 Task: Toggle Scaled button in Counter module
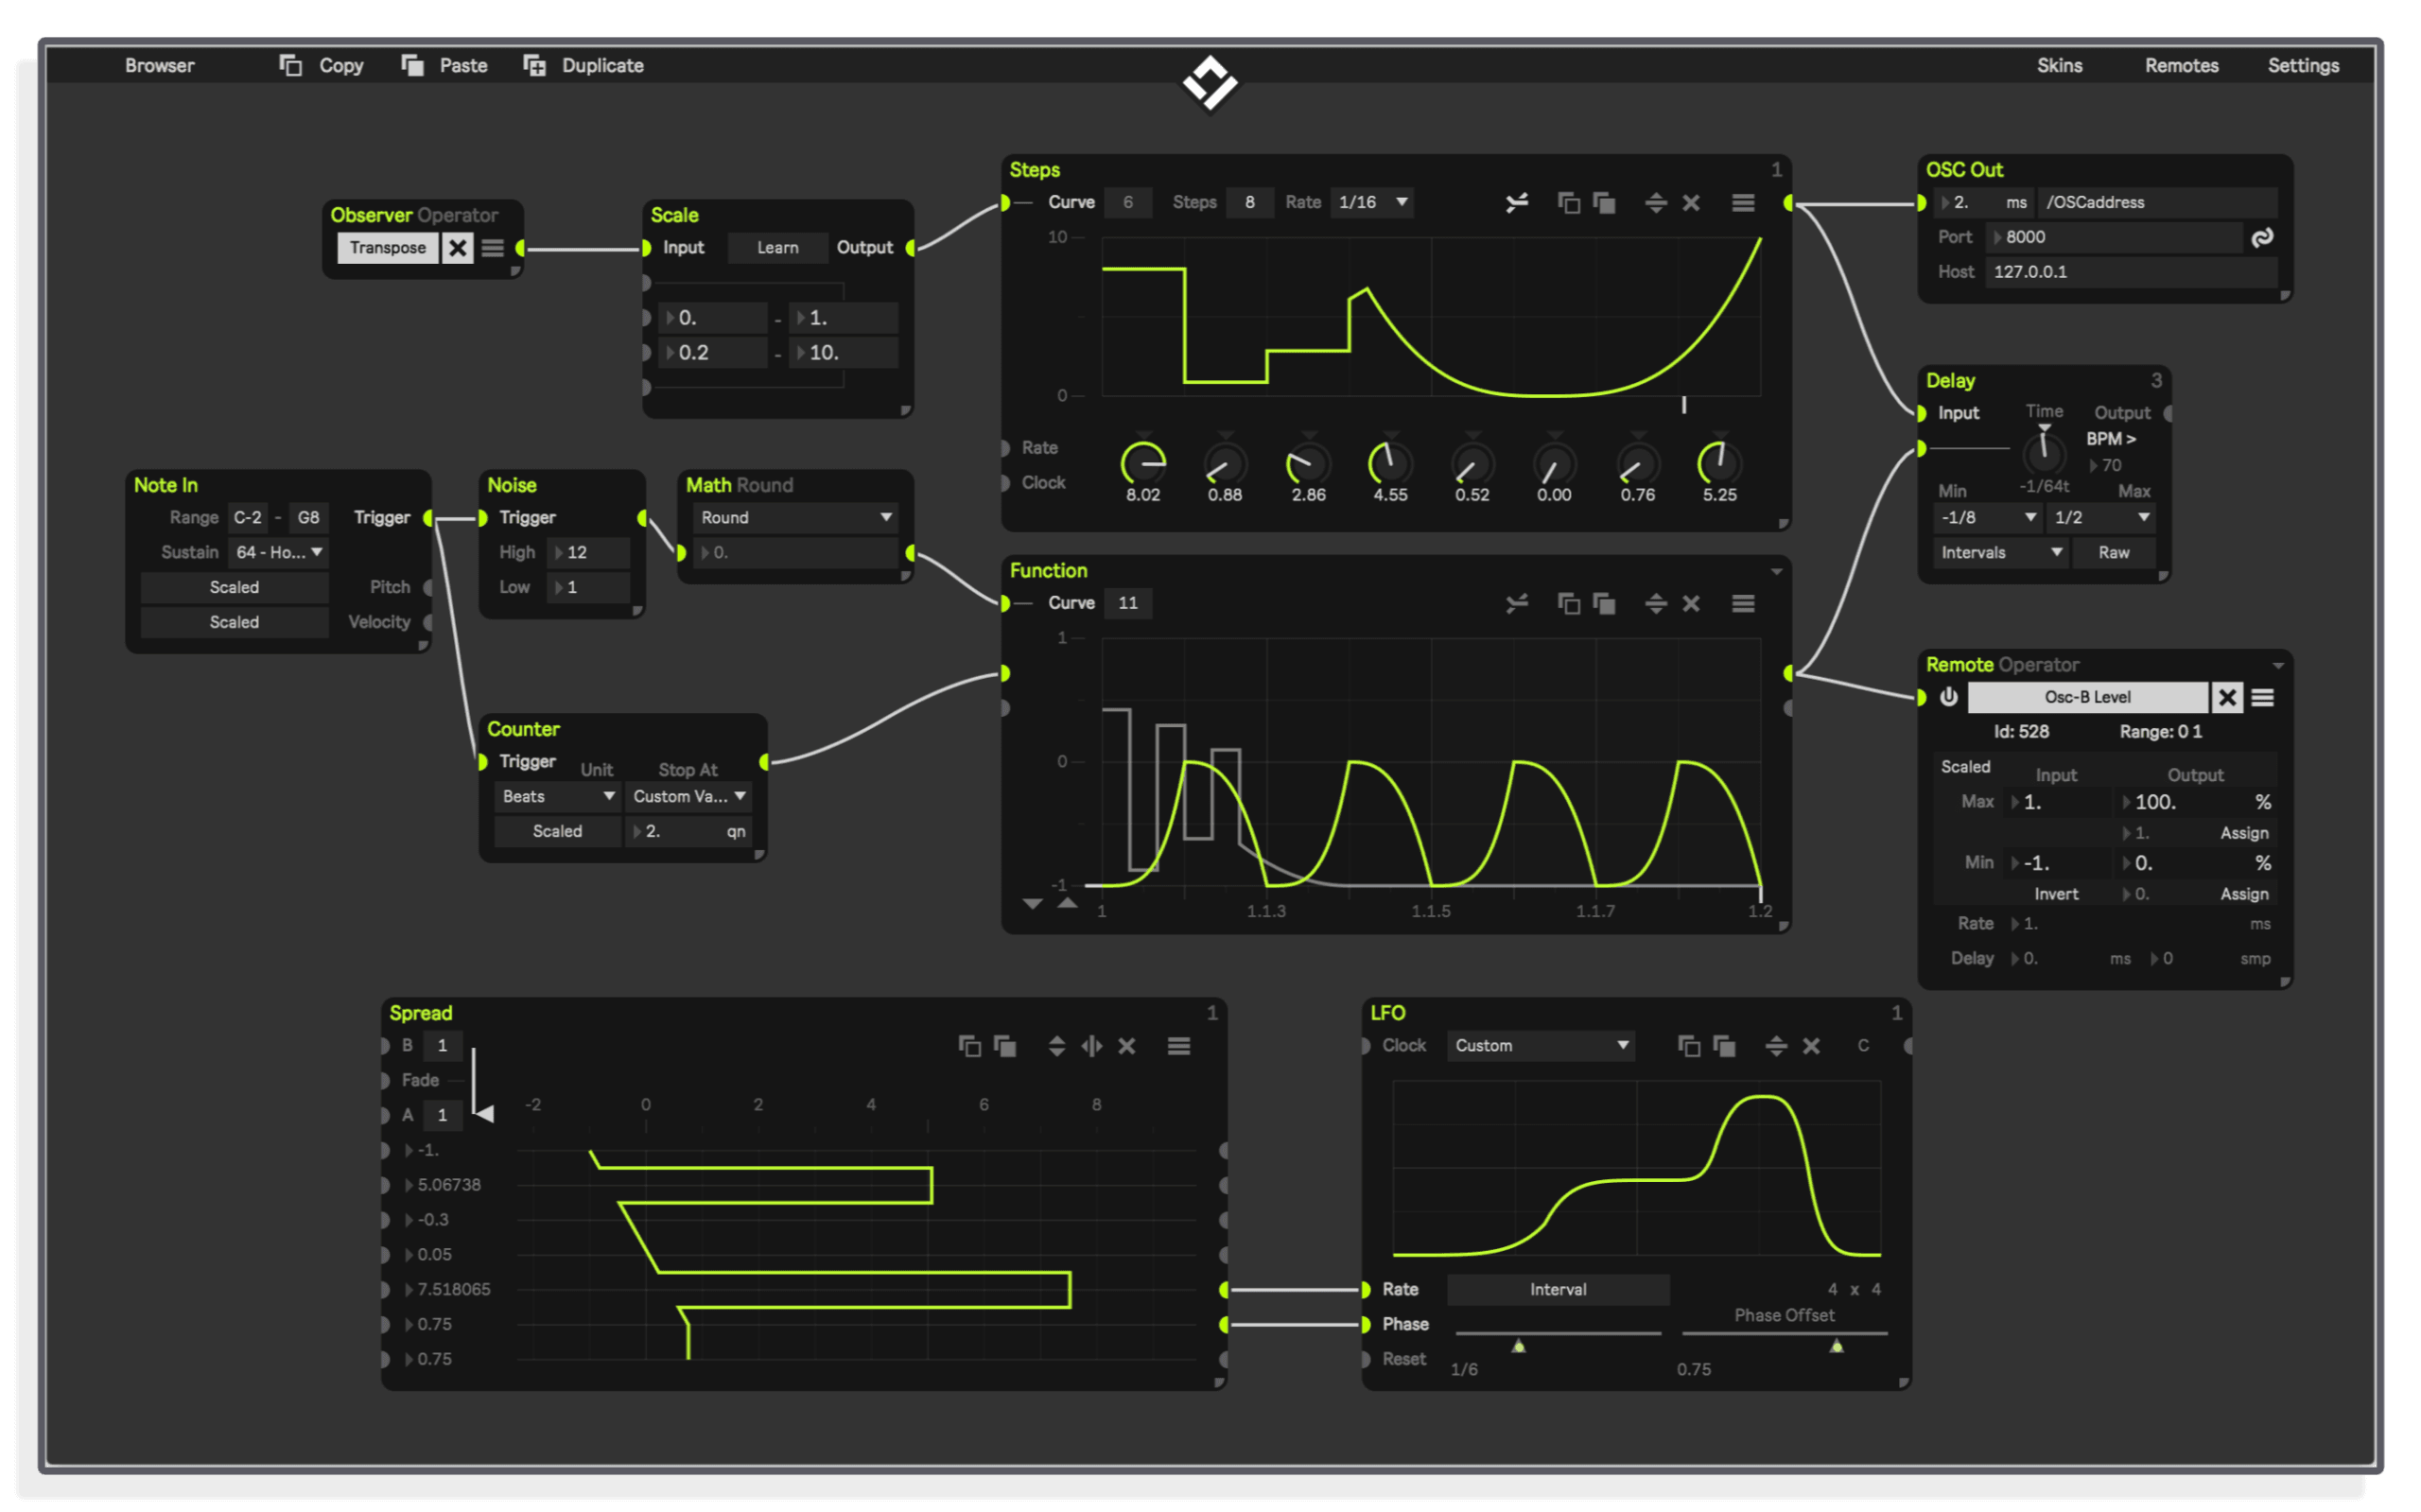557,831
